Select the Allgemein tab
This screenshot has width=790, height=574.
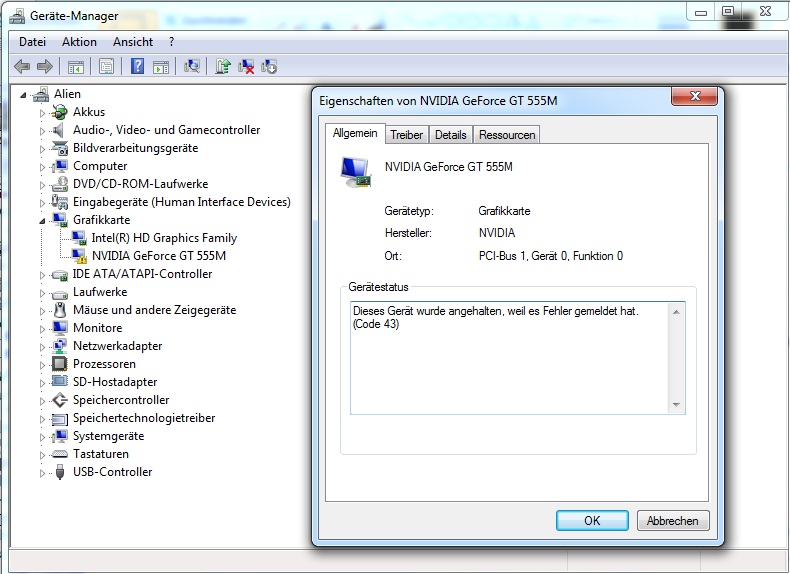pos(355,134)
